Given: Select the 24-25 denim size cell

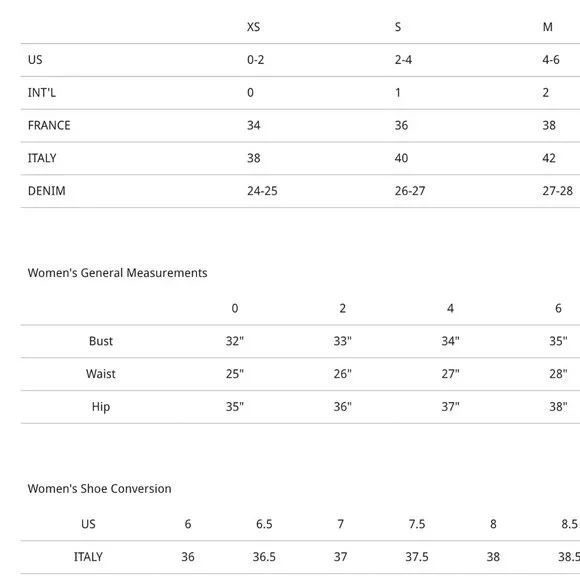Looking at the screenshot, I should pos(262,191).
